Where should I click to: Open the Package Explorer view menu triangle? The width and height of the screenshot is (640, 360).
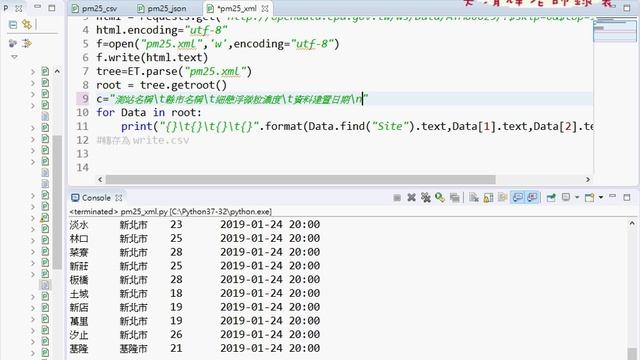14,57
